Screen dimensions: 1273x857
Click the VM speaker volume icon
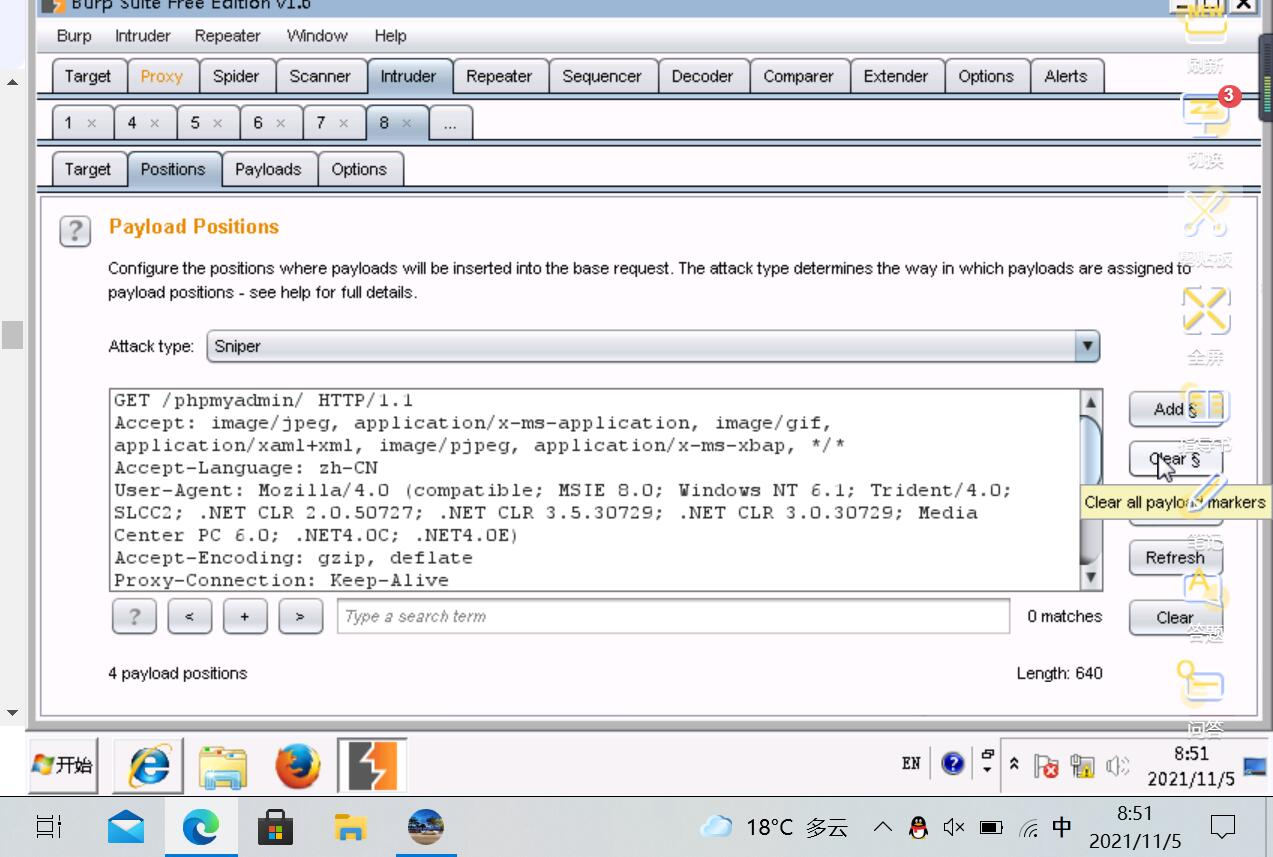point(1118,767)
